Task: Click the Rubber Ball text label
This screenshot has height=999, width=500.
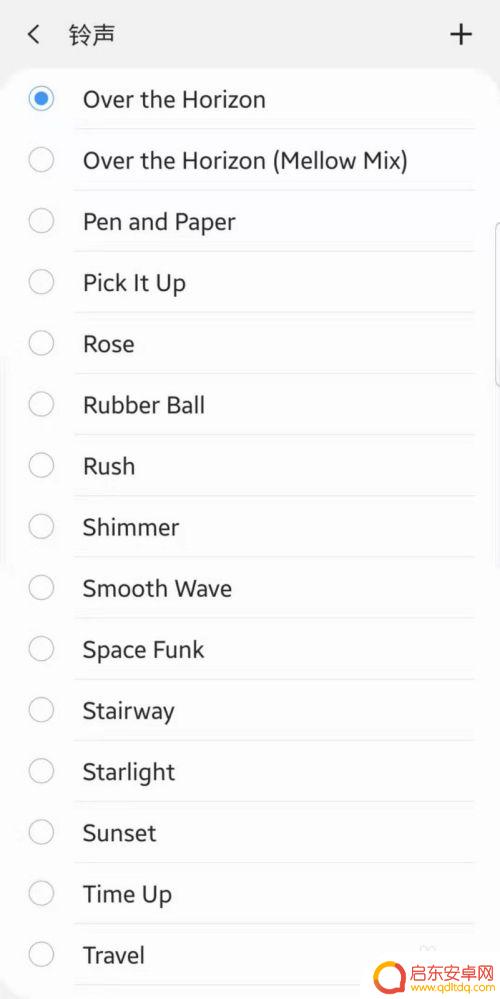Action: point(144,405)
